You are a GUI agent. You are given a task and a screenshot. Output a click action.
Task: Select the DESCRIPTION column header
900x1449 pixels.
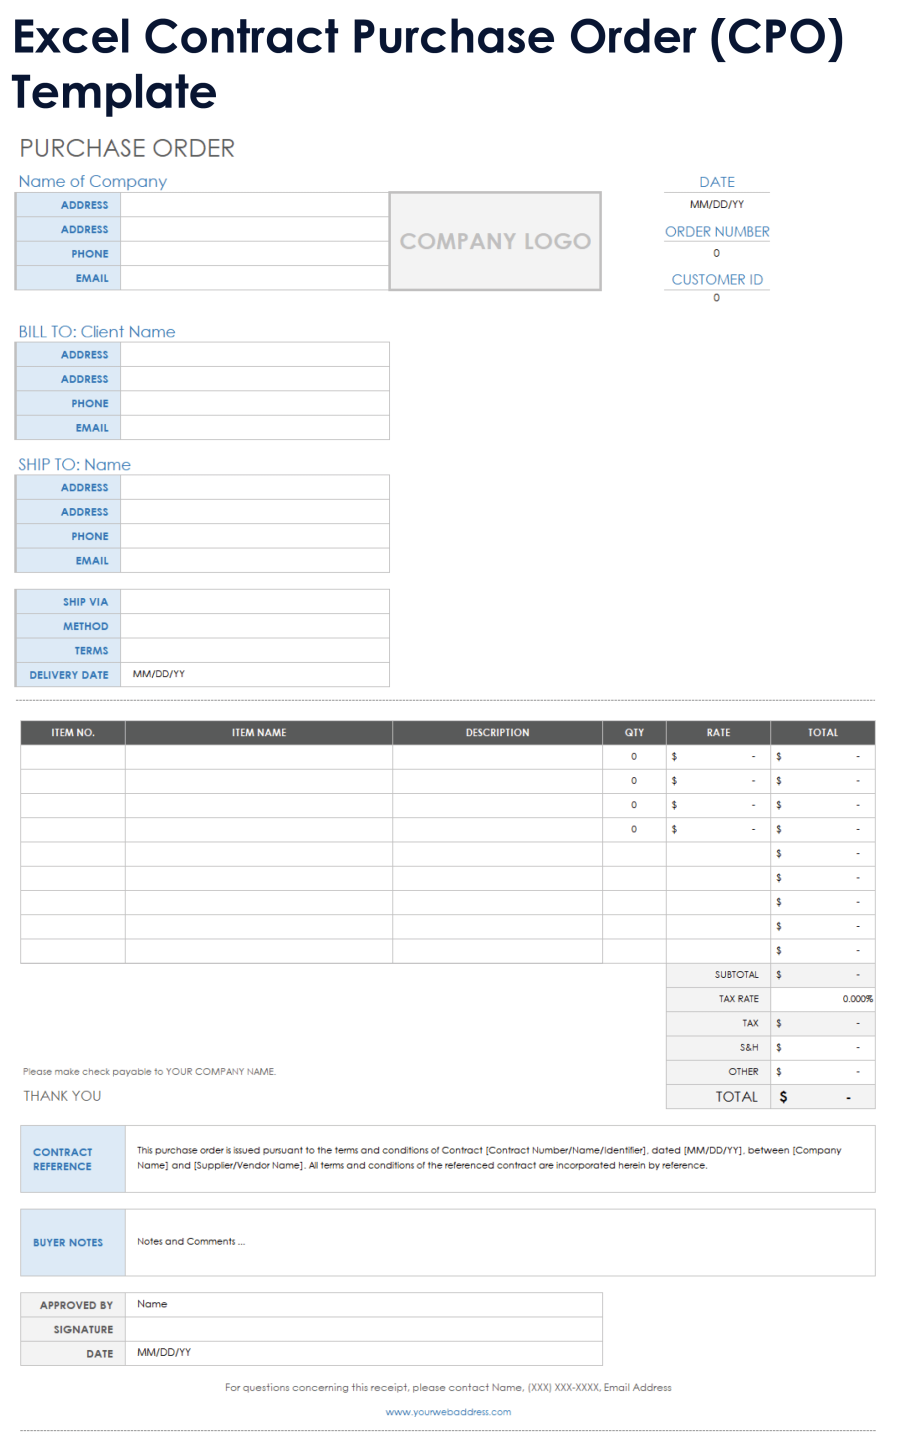pos(497,732)
